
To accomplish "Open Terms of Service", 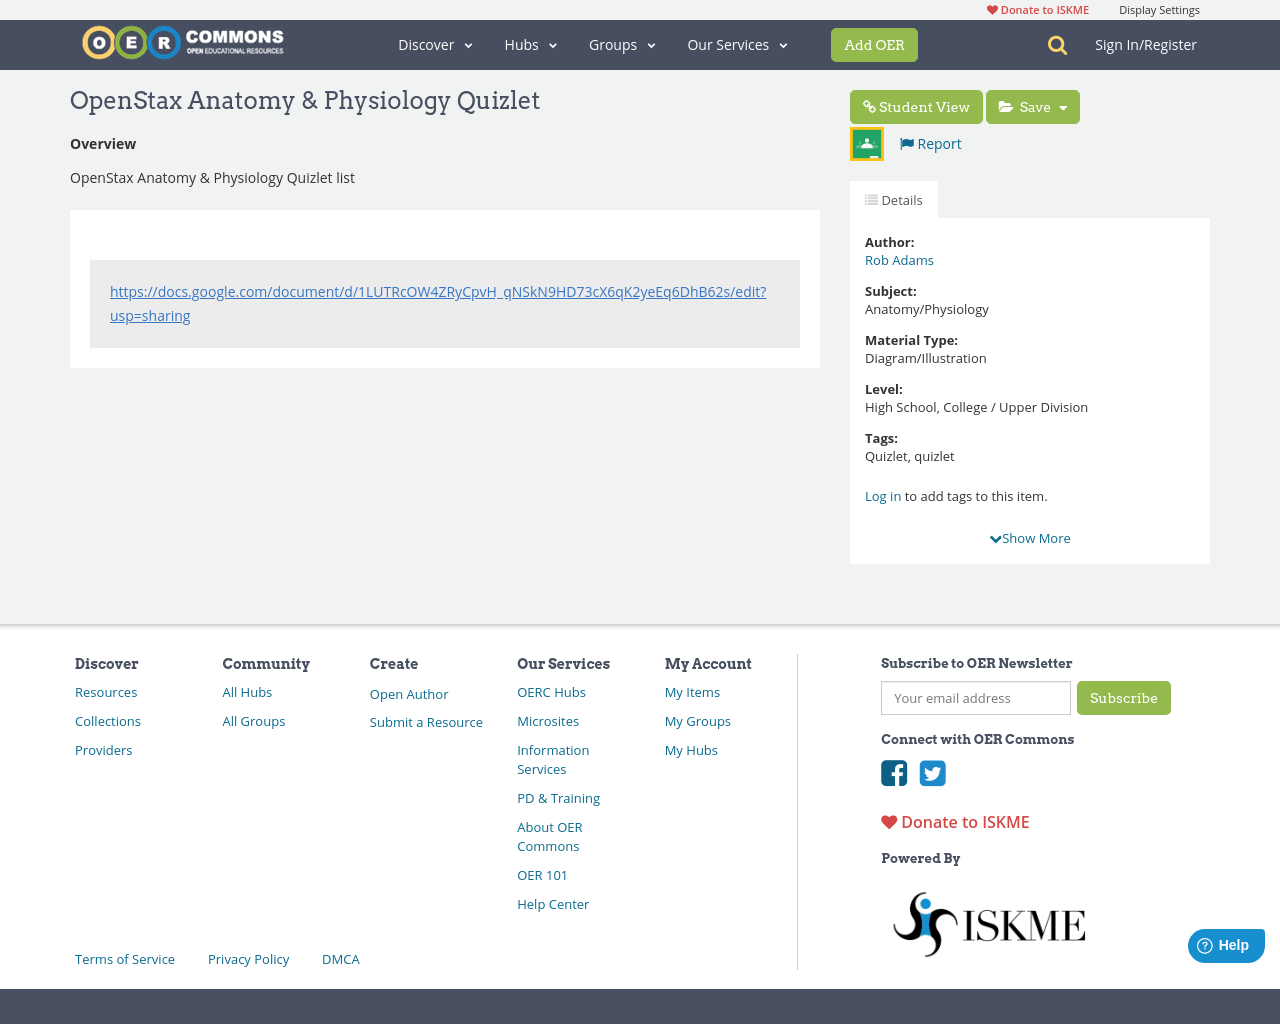I will pos(125,959).
